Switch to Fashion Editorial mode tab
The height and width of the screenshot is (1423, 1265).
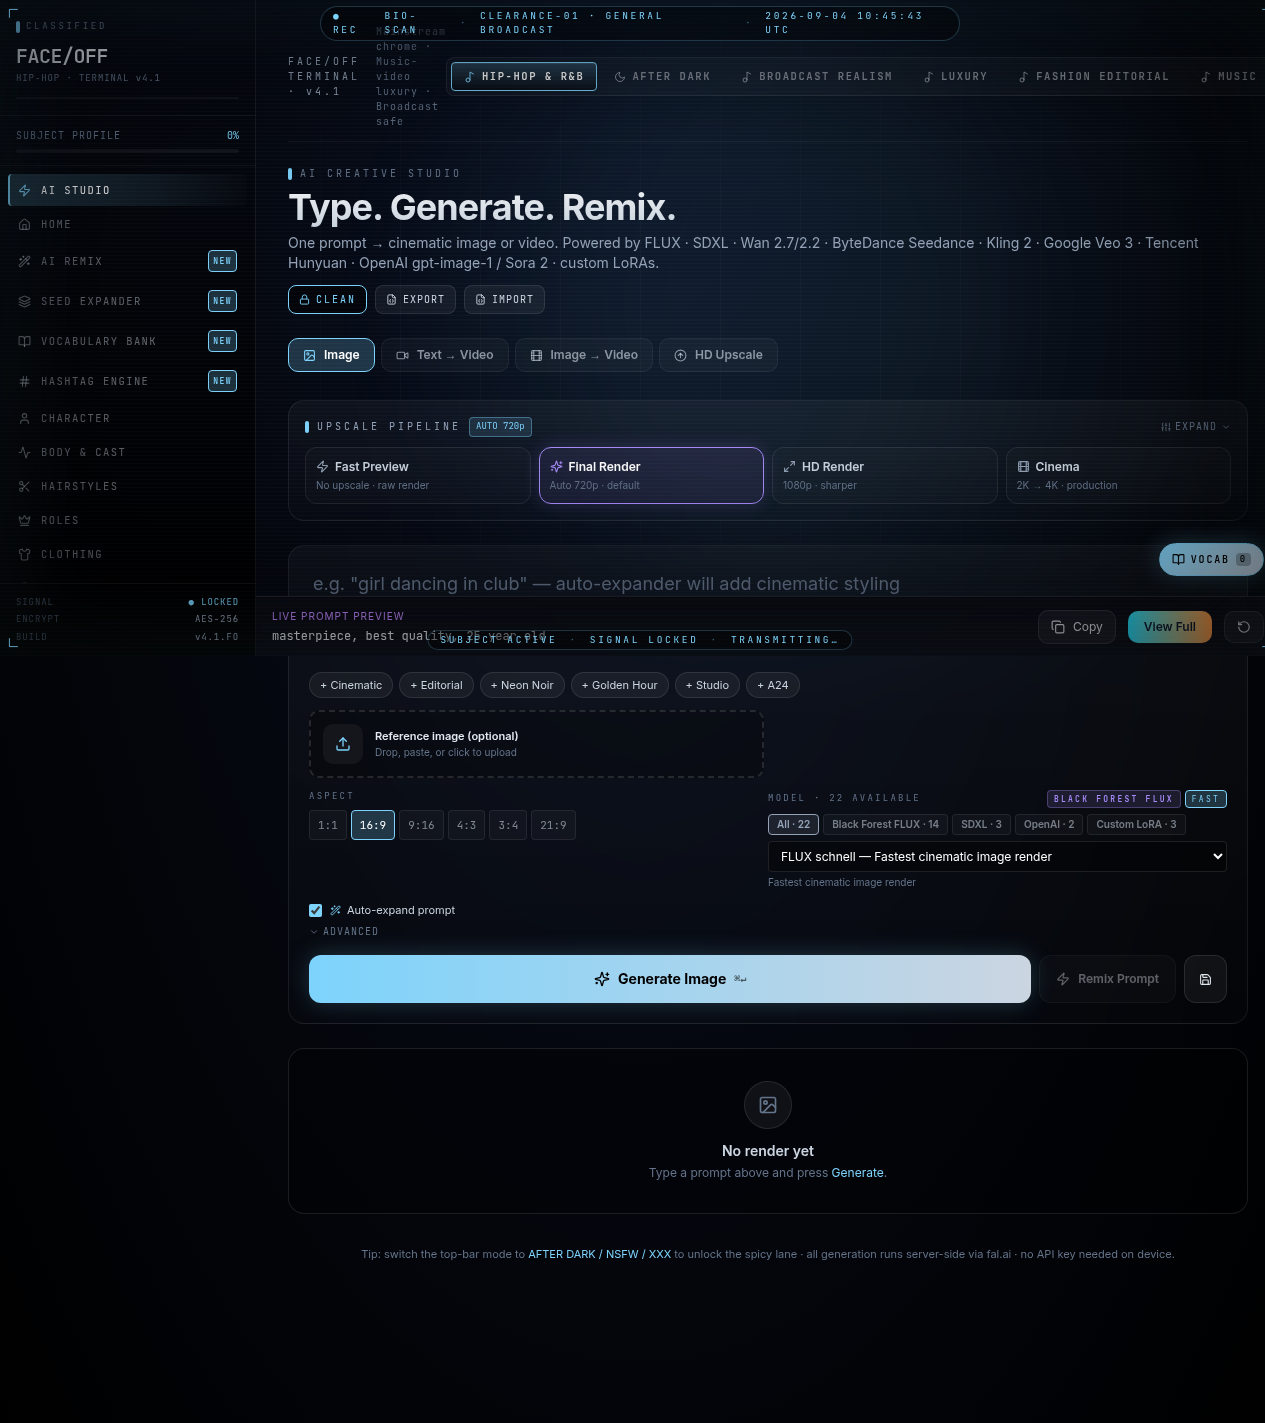pos(1093,76)
